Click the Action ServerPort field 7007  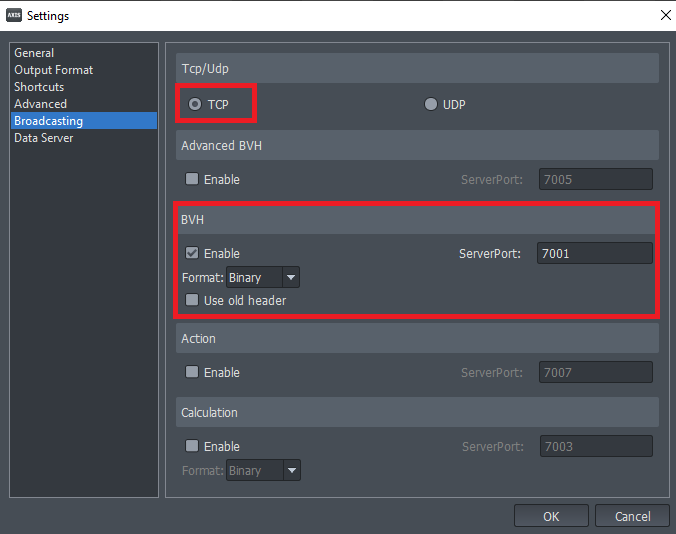[595, 372]
